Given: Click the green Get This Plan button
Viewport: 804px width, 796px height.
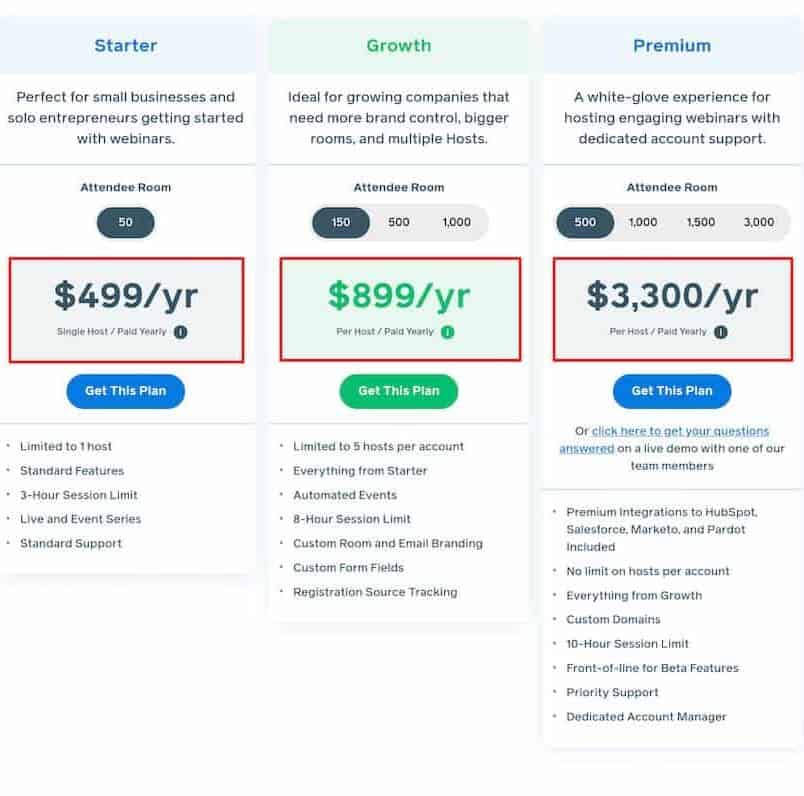Looking at the screenshot, I should [399, 391].
